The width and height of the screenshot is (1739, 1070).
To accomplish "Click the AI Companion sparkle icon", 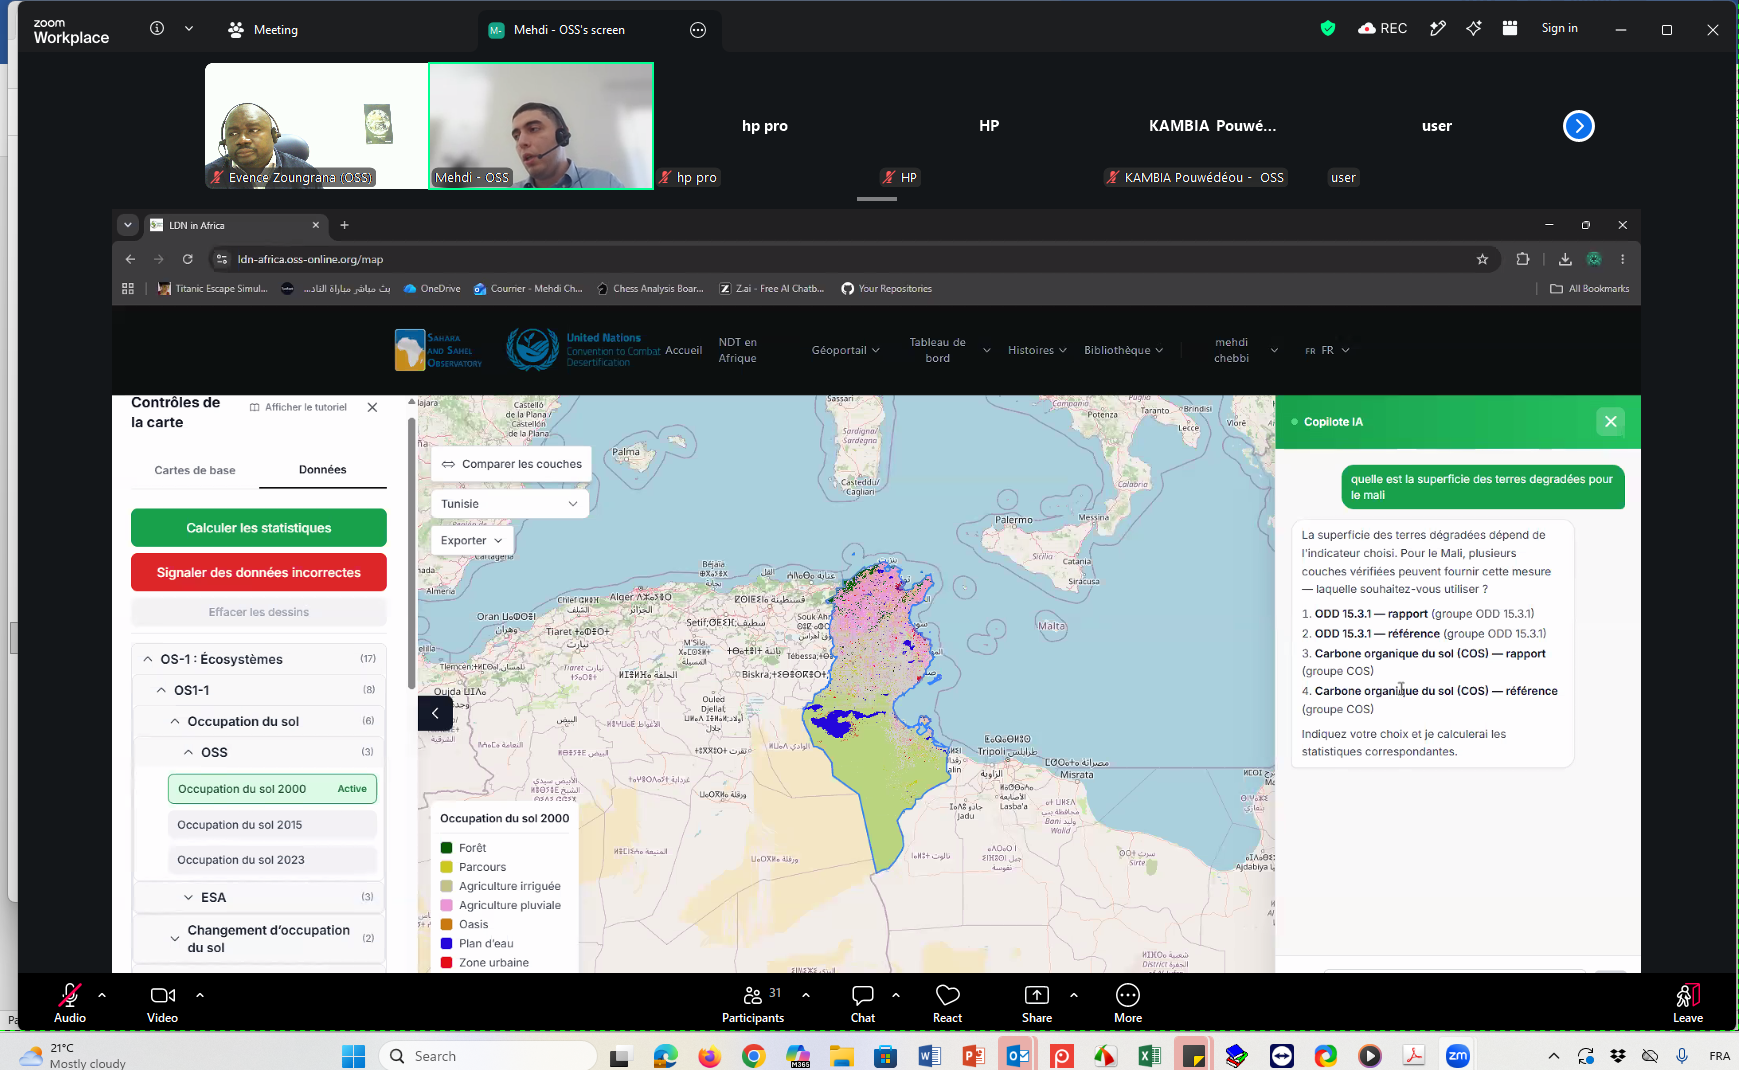I will tap(1474, 29).
